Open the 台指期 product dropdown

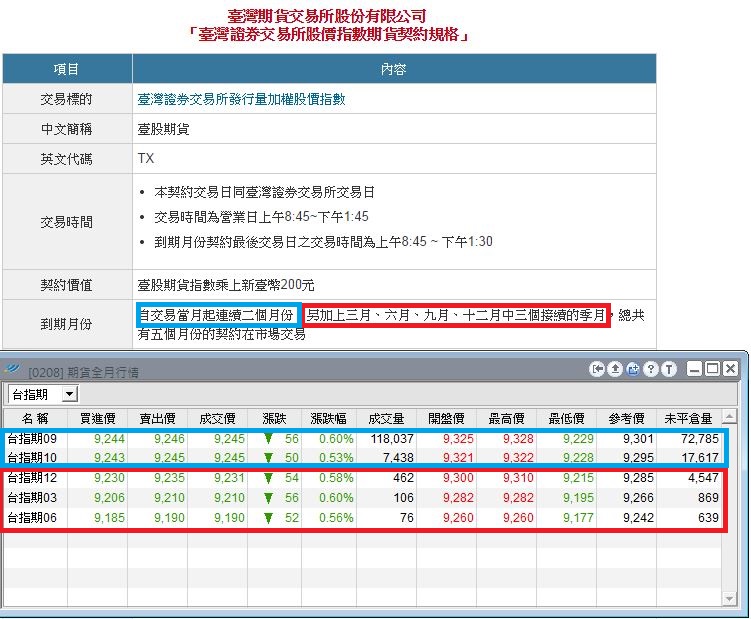(x=70, y=394)
